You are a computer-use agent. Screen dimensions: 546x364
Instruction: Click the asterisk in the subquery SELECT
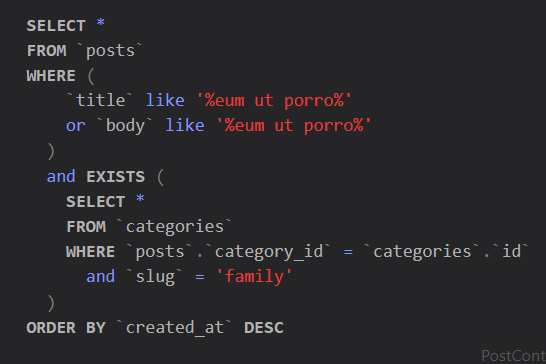click(140, 199)
